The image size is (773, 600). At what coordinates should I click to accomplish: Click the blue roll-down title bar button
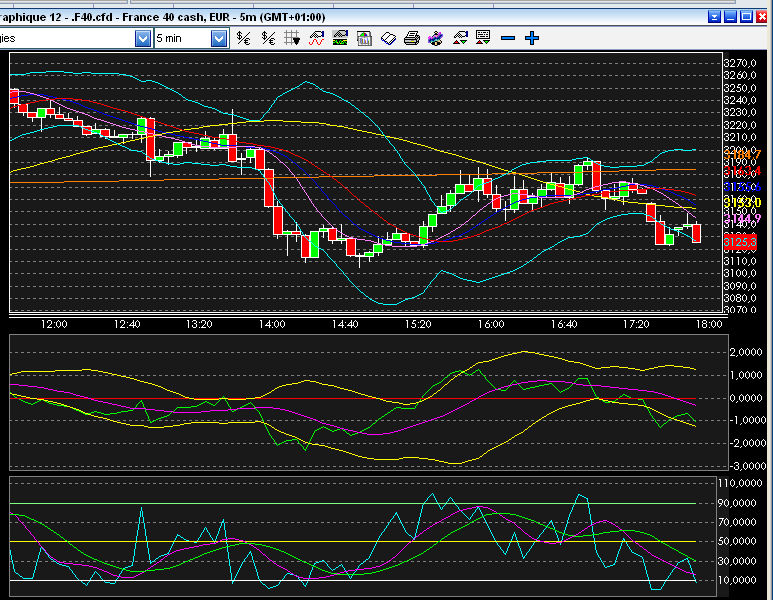pyautogui.click(x=714, y=17)
